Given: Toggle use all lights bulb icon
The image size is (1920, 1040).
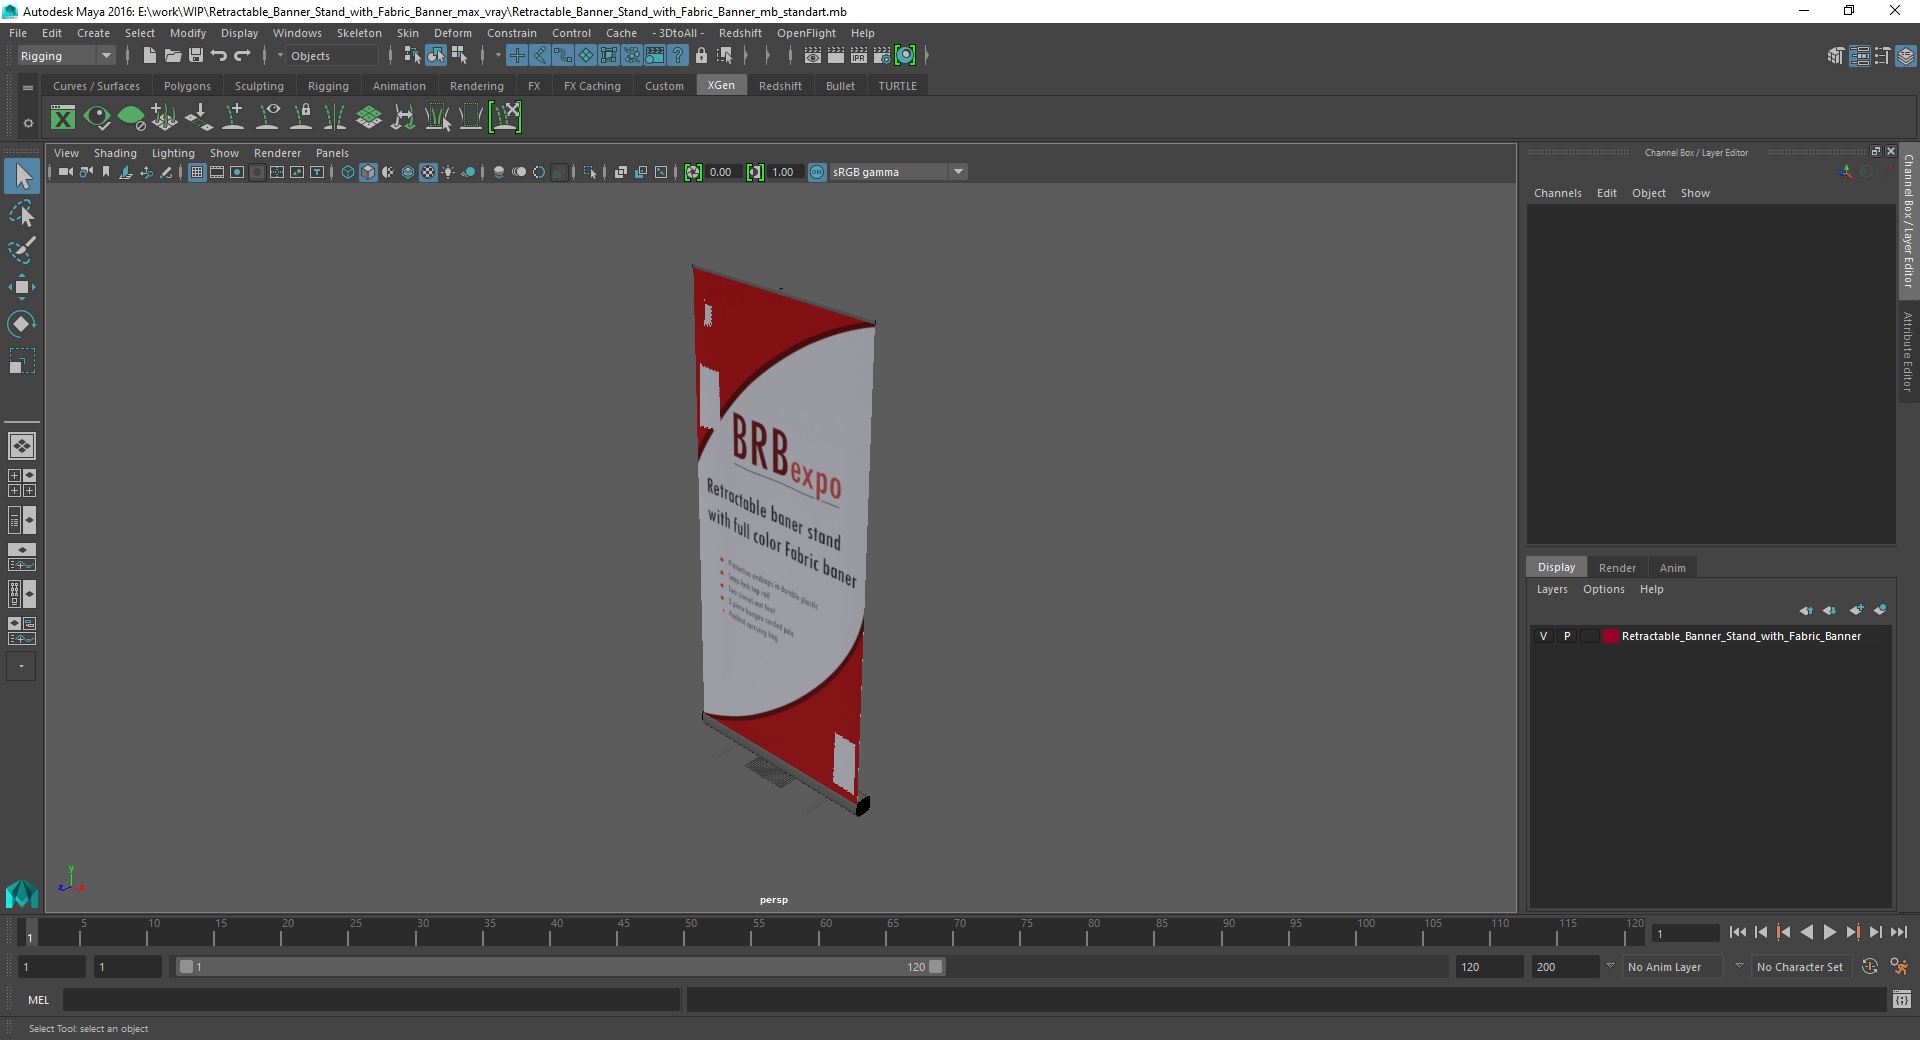Looking at the screenshot, I should pos(448,172).
